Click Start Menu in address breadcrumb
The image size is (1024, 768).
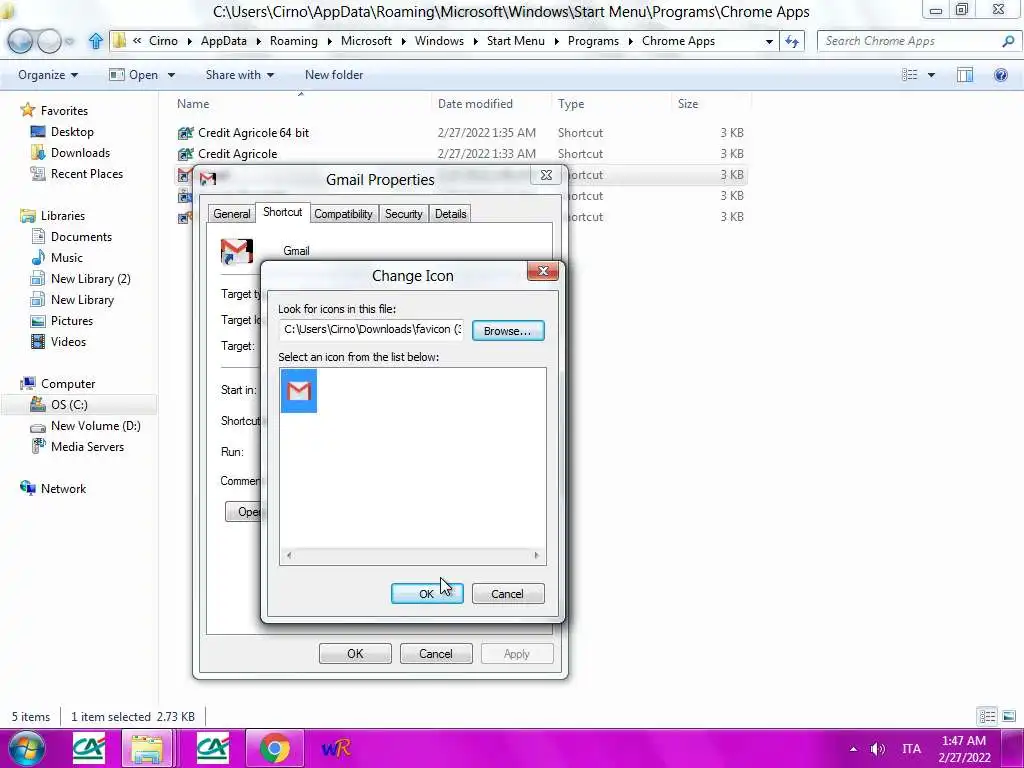coord(515,41)
